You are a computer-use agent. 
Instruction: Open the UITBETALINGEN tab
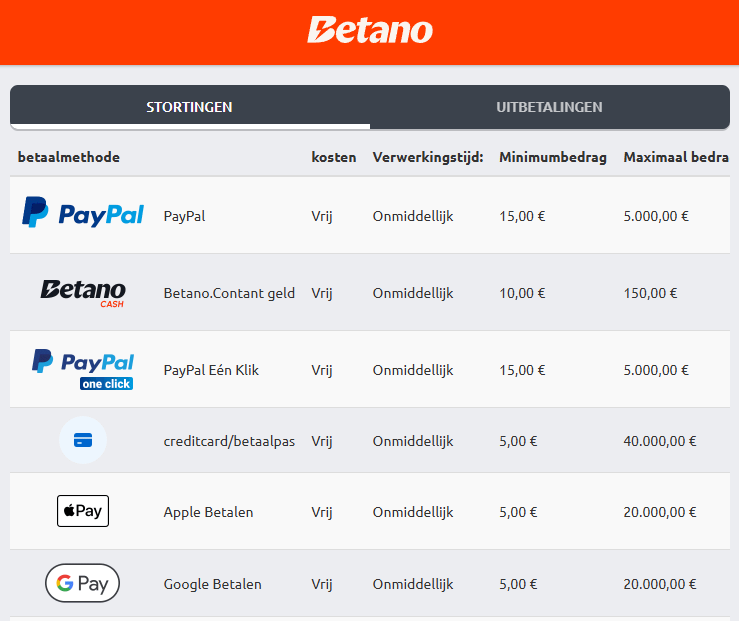(x=550, y=107)
